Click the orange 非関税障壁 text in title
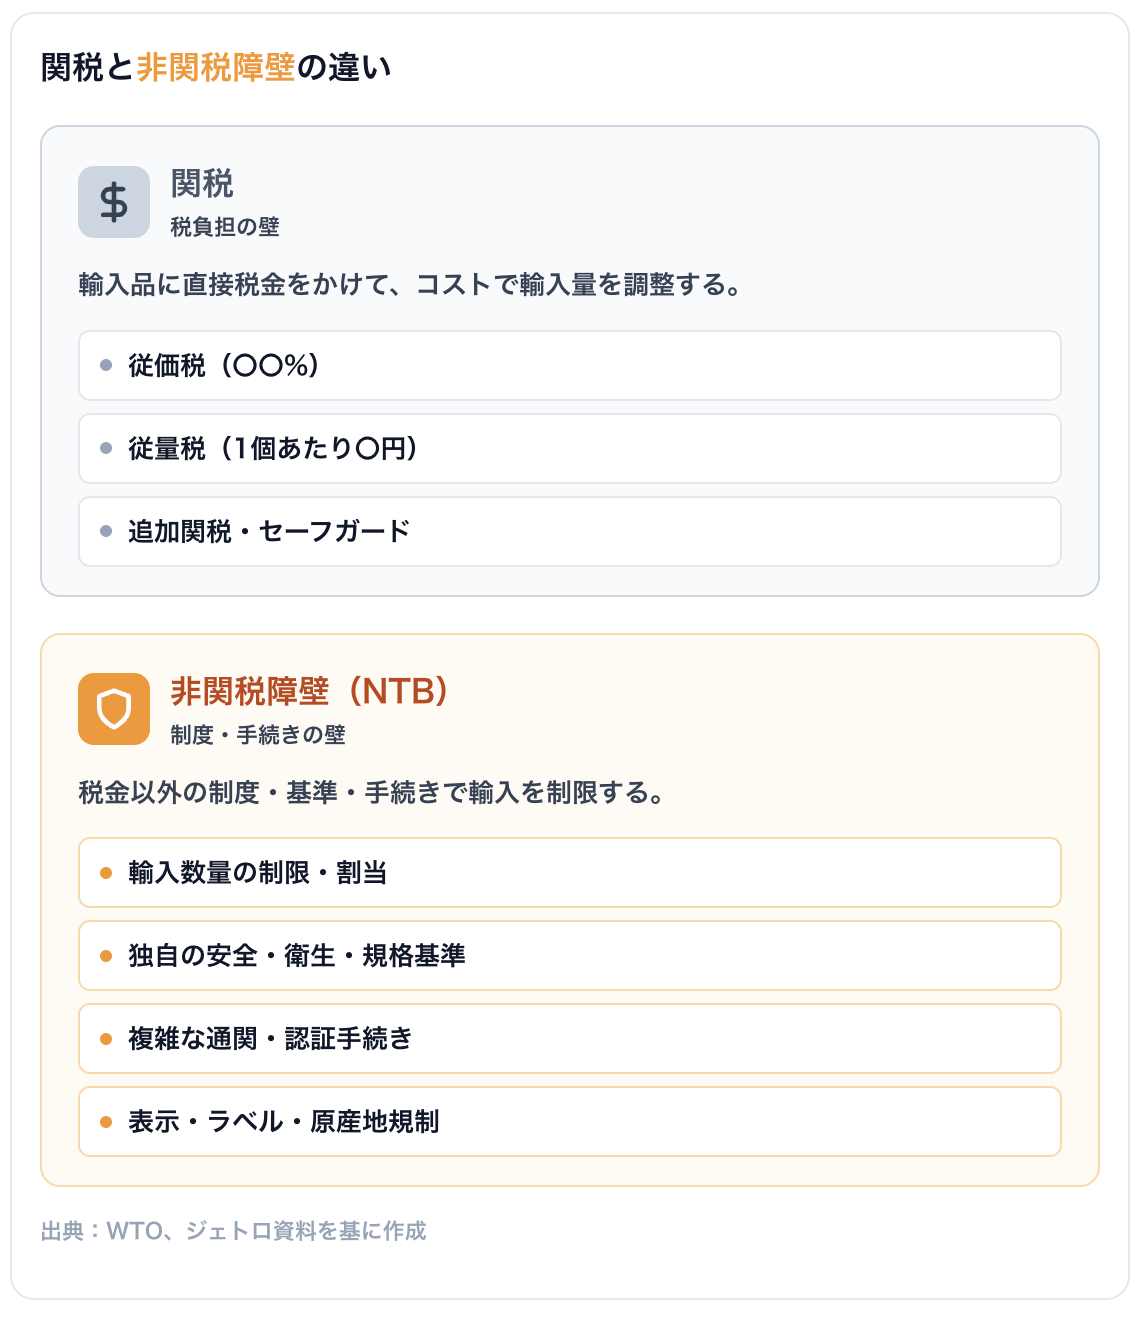 coord(216,68)
